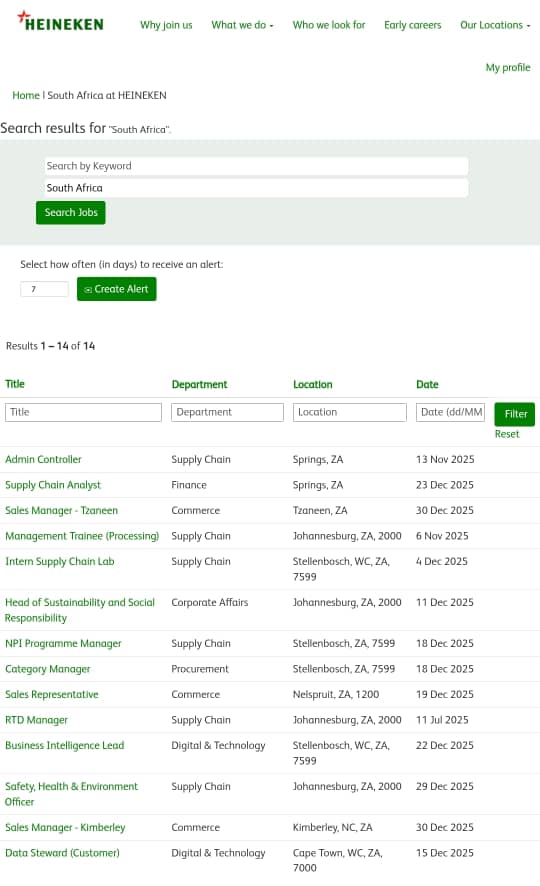Open the Why join us menu item
Image resolution: width=540 pixels, height=886 pixels.
pos(166,25)
